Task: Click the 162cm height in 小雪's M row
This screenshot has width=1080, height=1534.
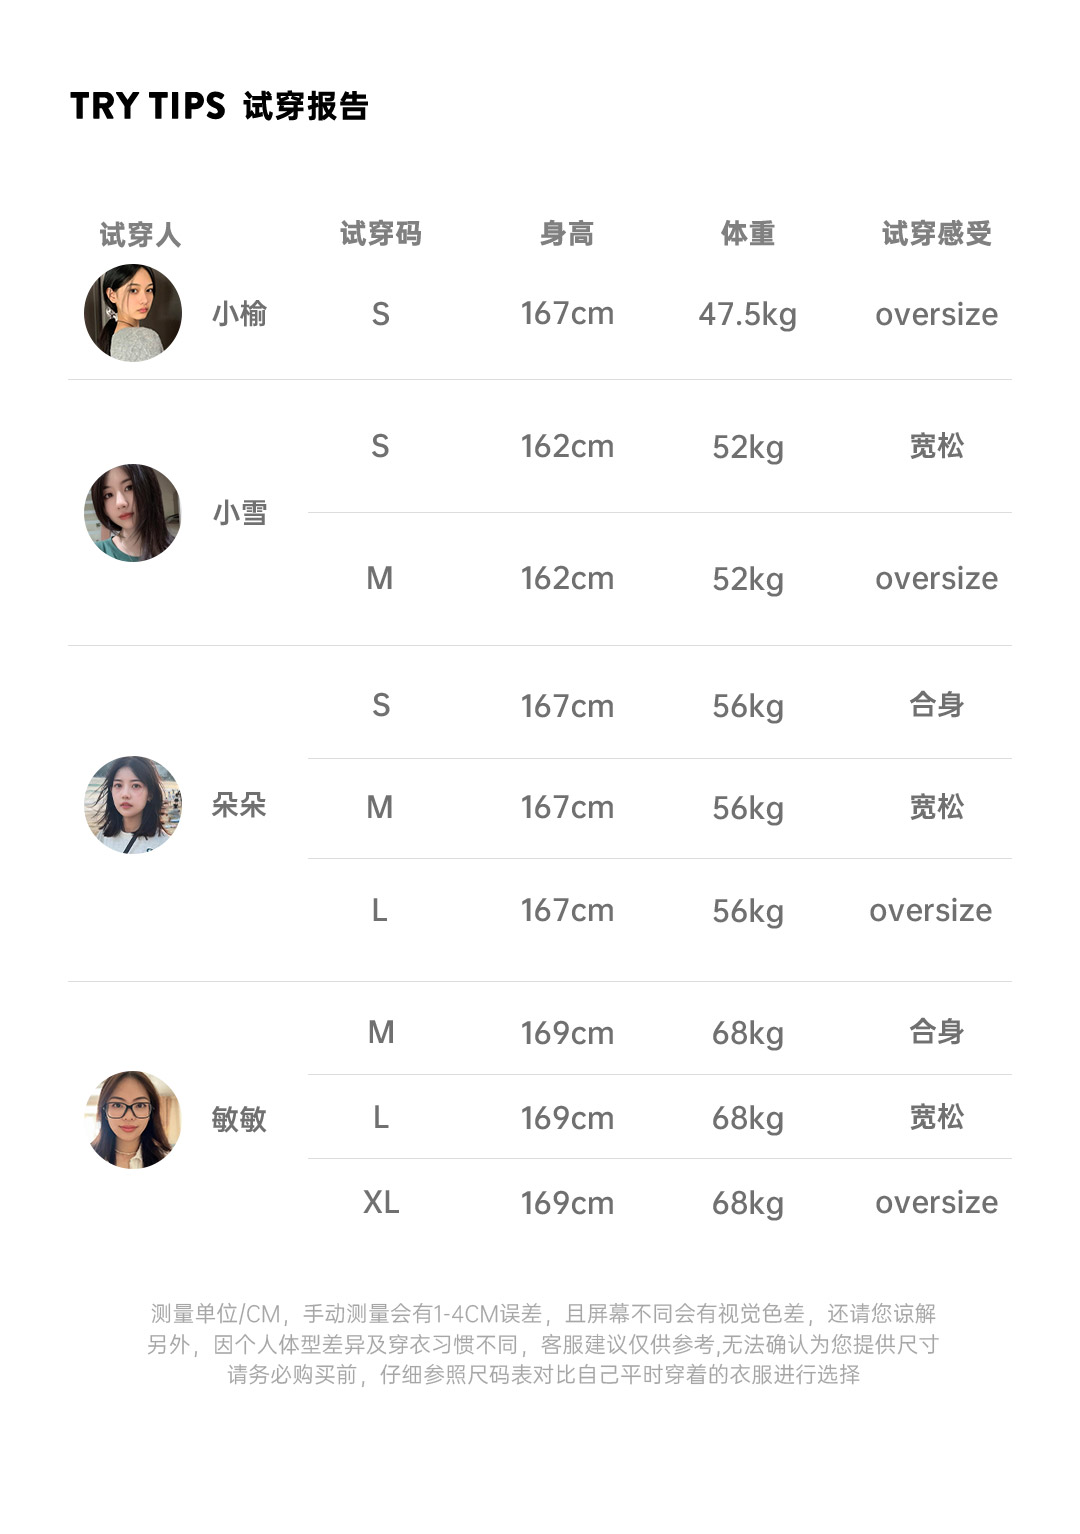Action: [x=567, y=579]
